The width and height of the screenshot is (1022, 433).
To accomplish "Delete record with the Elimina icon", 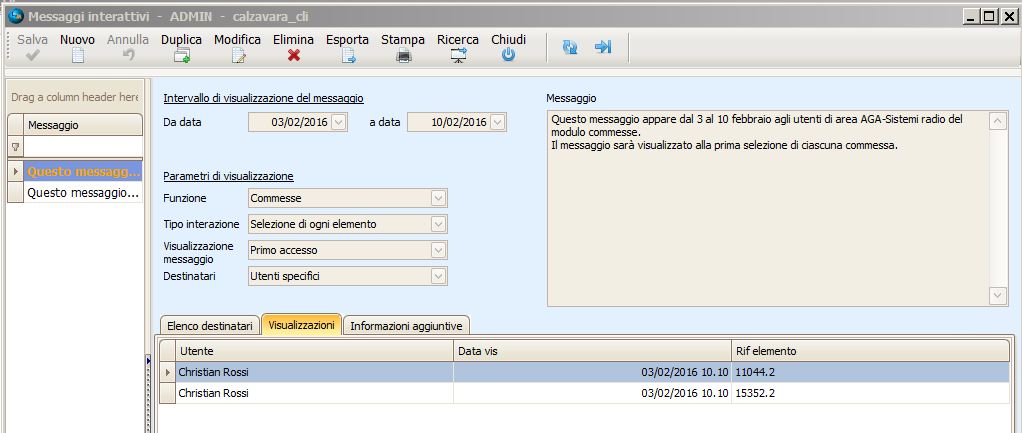I will [x=294, y=56].
